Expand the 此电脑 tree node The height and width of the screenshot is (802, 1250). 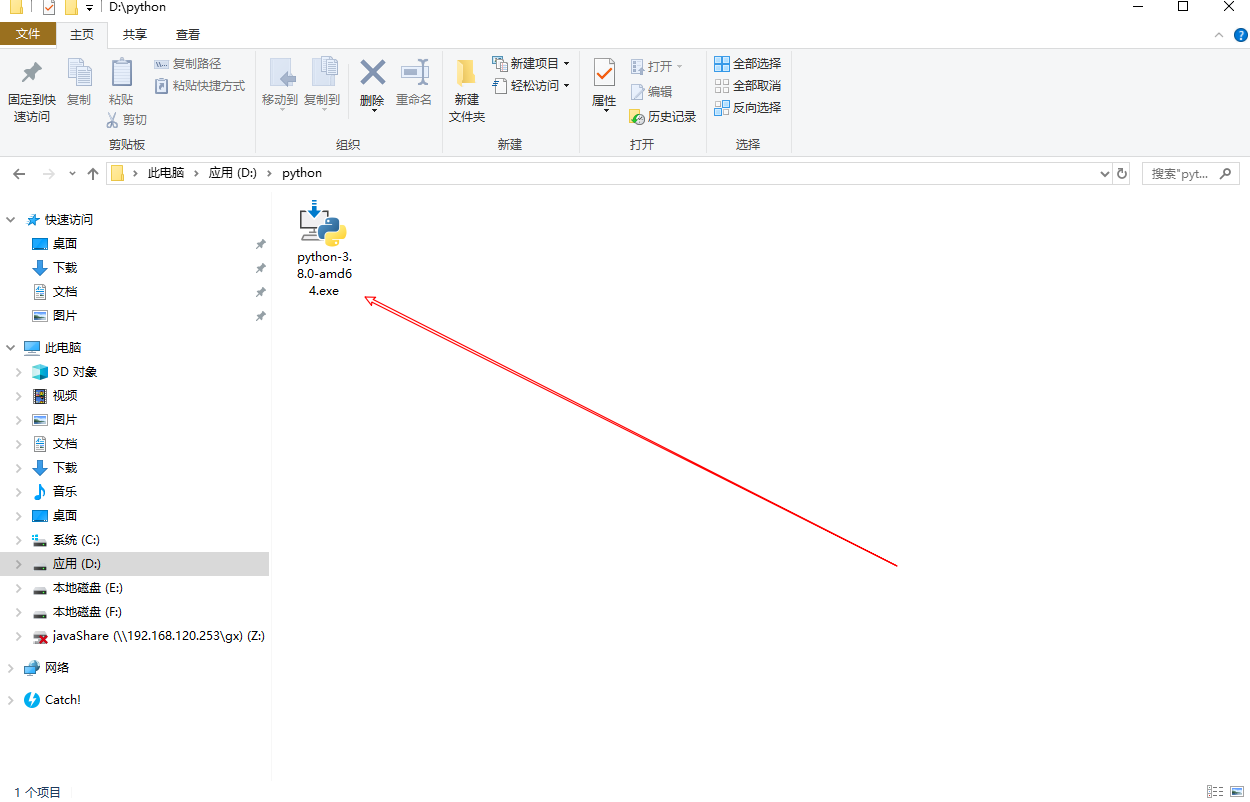coord(10,347)
